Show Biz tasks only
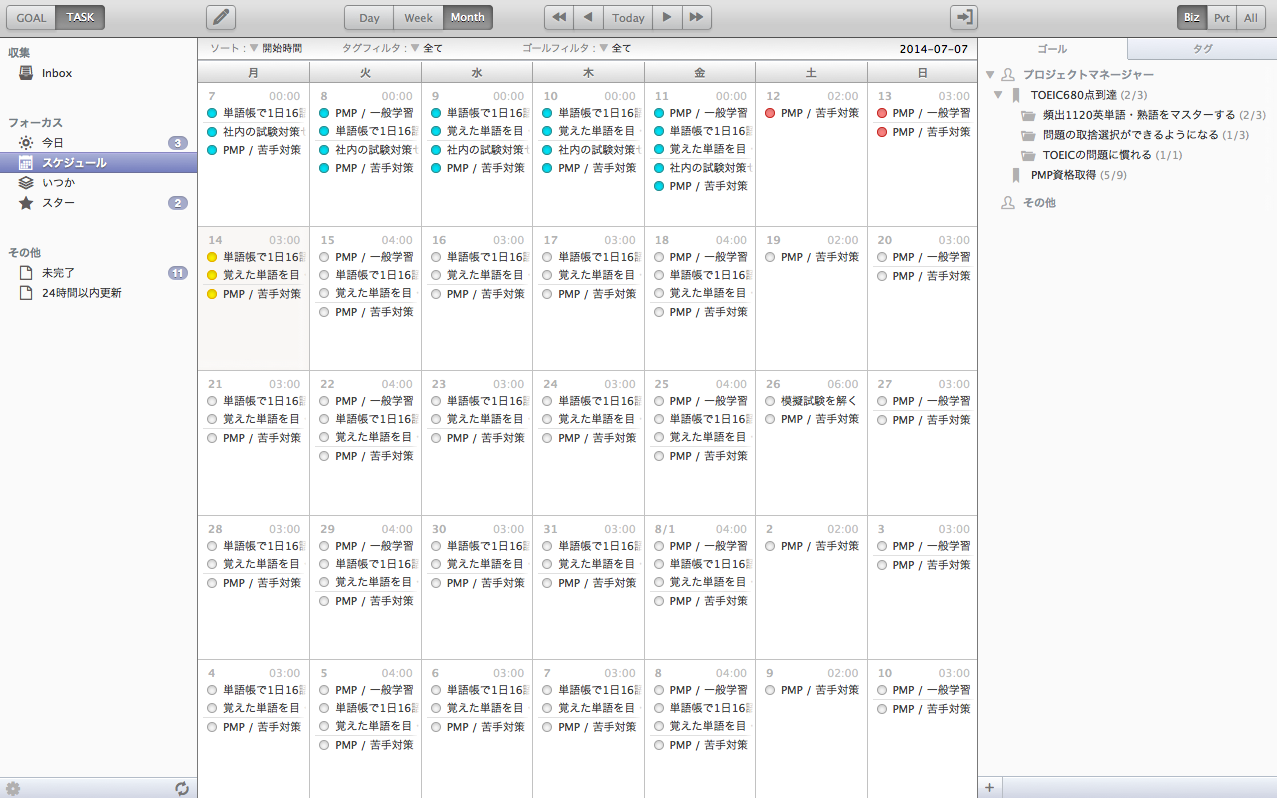The image size is (1277, 798). 1192,17
